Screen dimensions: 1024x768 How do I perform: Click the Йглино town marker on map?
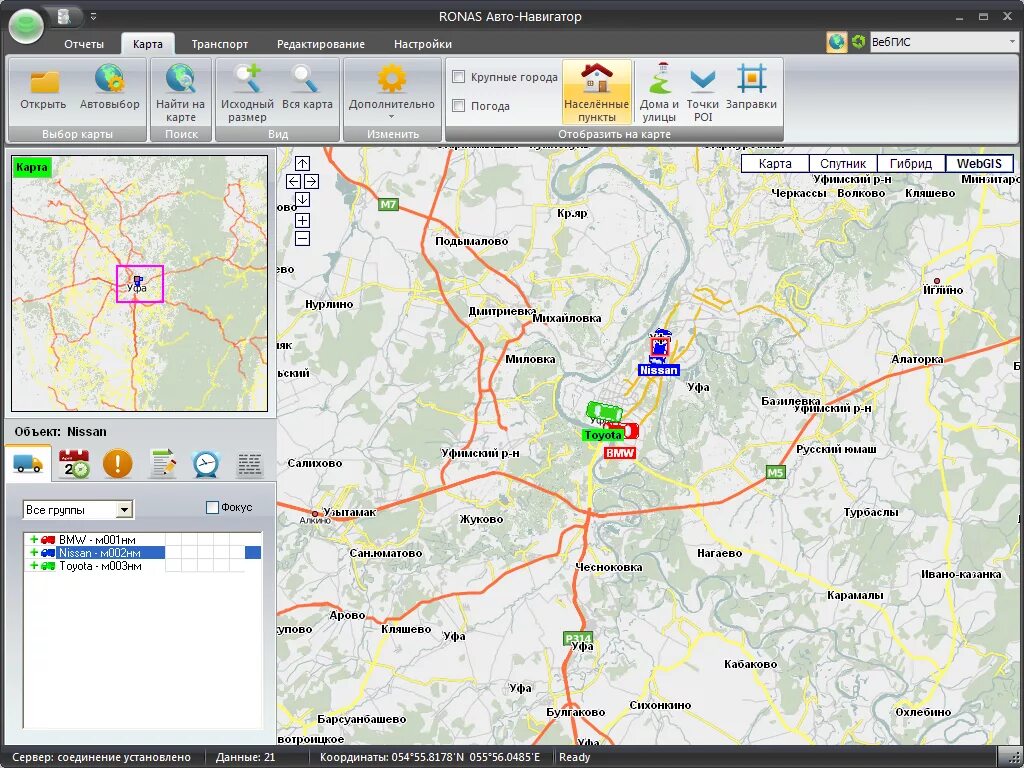click(936, 281)
